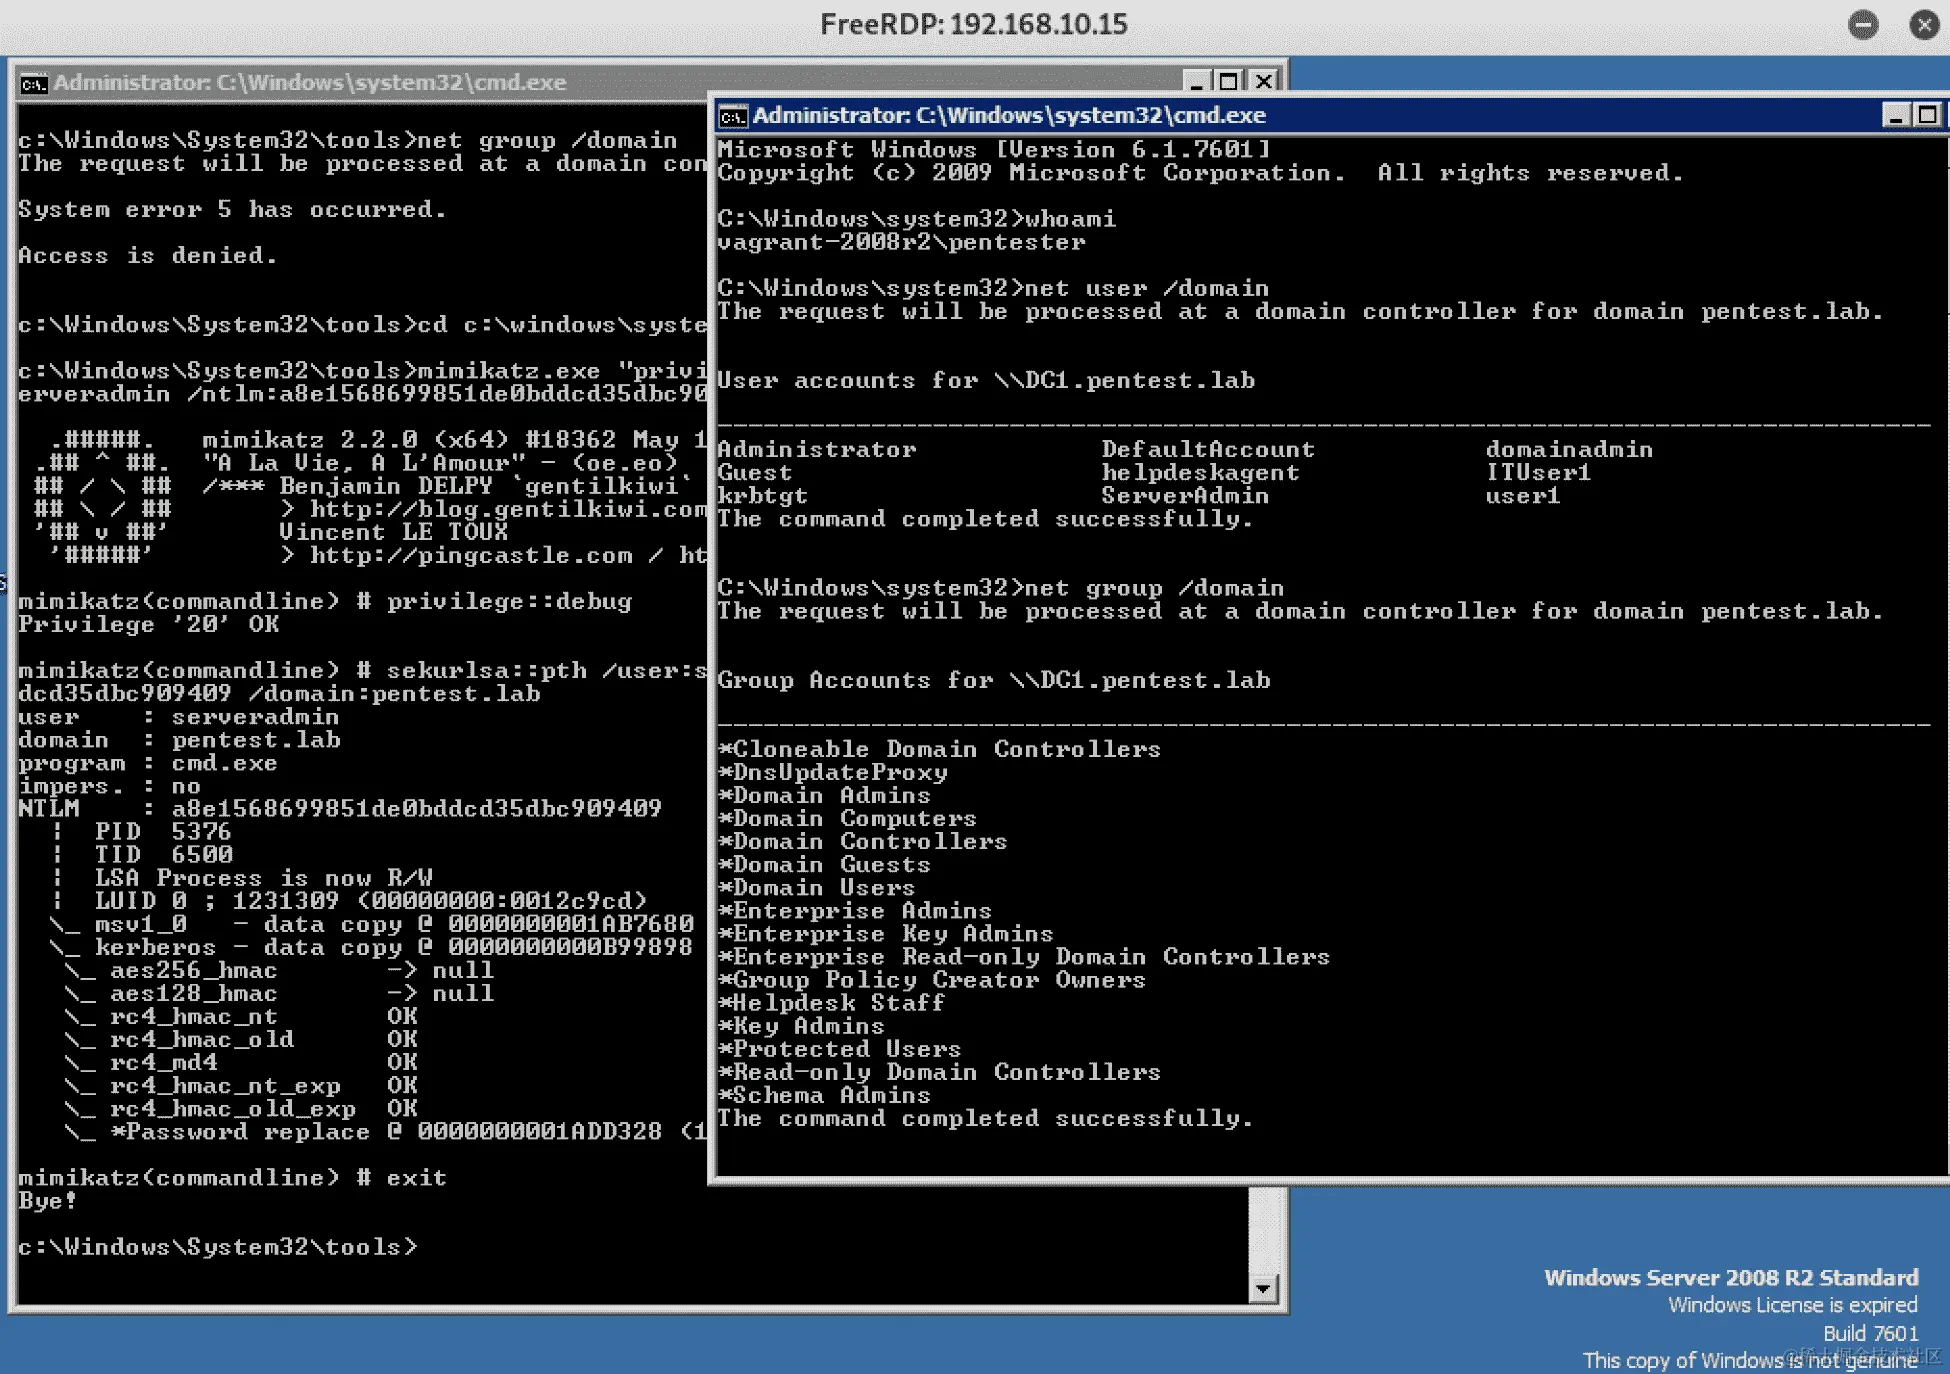Image resolution: width=1950 pixels, height=1374 pixels.
Task: Open system menu icon of background cmd window
Action: coord(33,83)
